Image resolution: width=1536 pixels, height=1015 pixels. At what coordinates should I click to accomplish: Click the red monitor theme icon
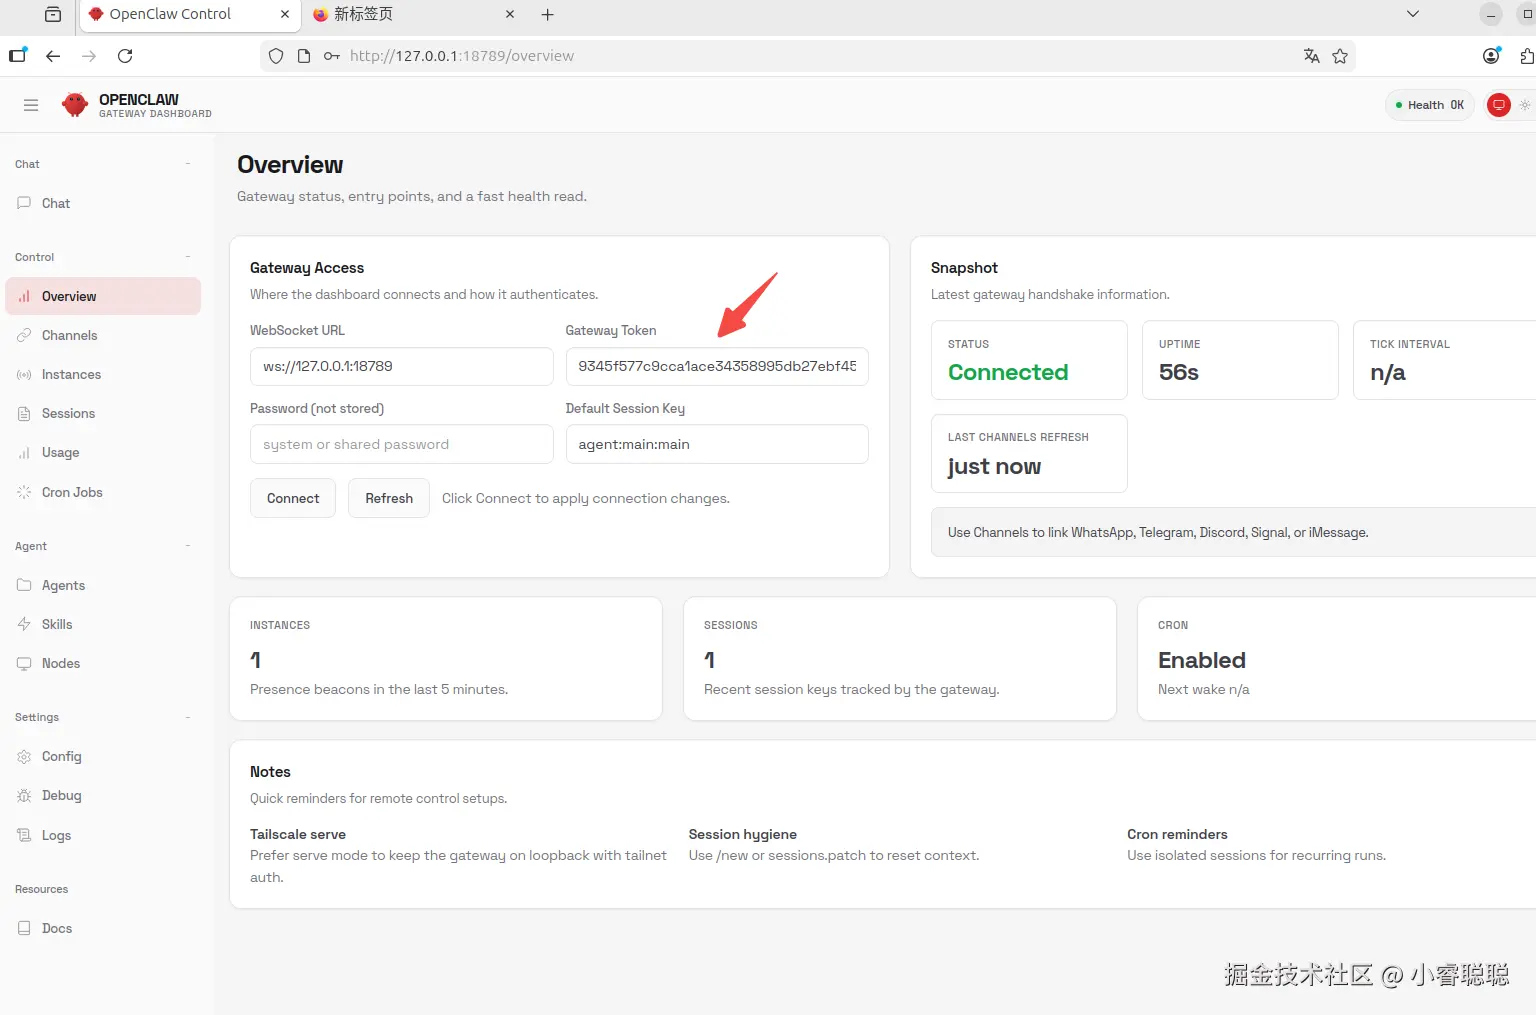(x=1499, y=105)
